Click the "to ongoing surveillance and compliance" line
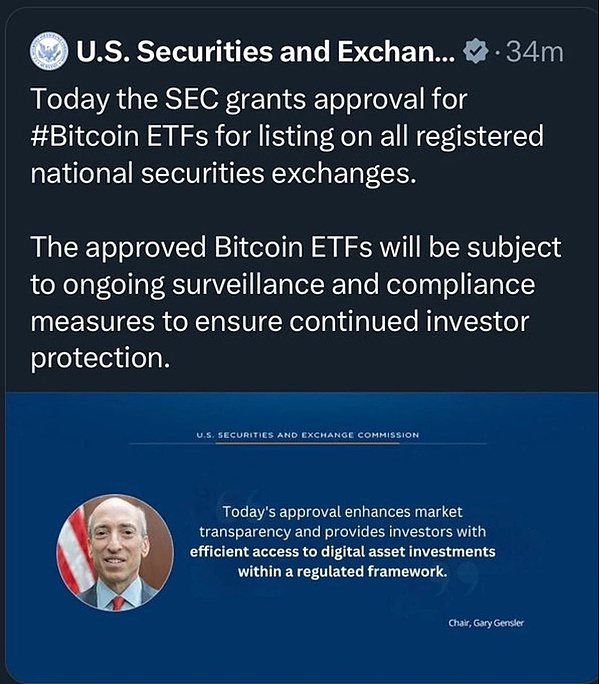This screenshot has height=684, width=600. click(x=283, y=284)
